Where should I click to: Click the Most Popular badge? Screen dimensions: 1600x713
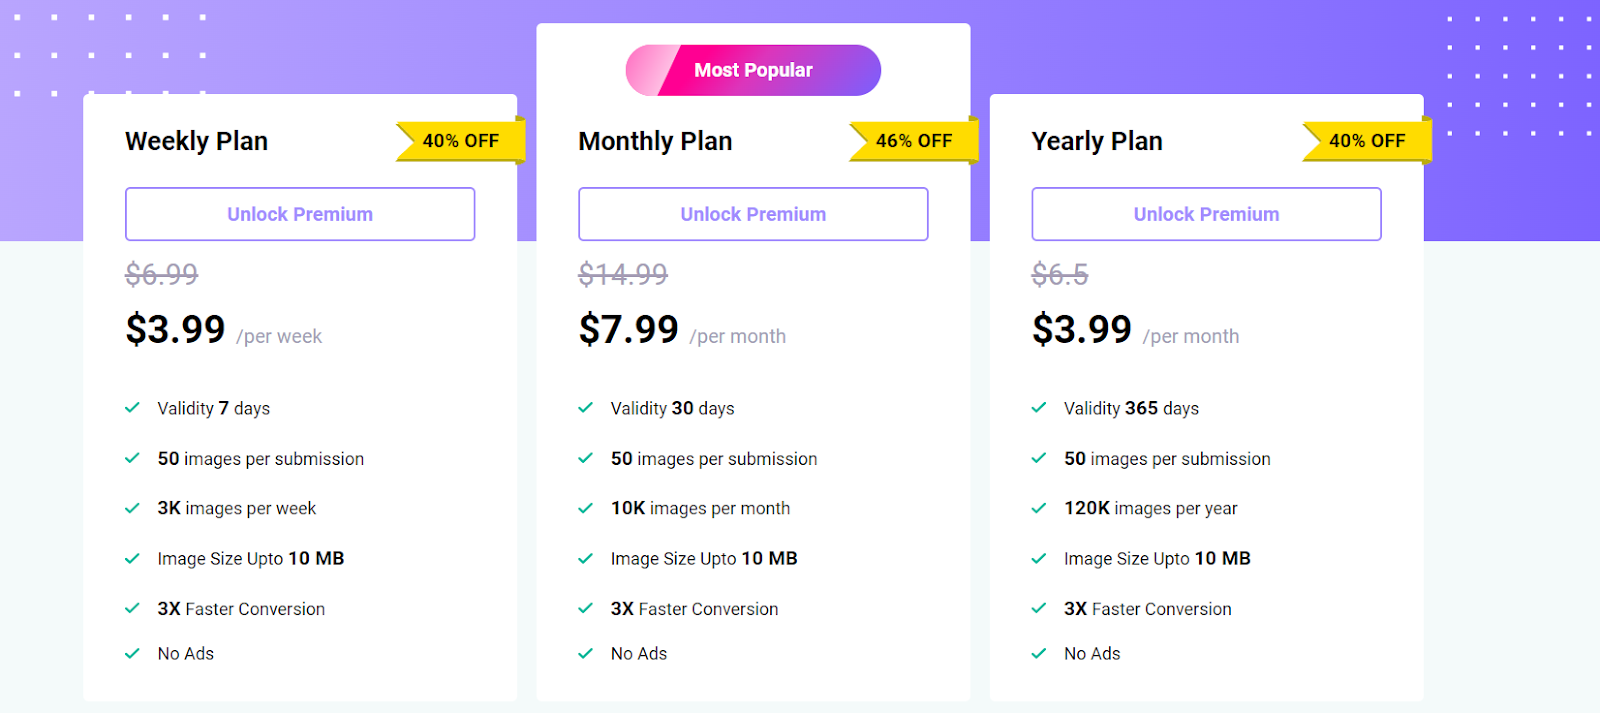click(753, 70)
